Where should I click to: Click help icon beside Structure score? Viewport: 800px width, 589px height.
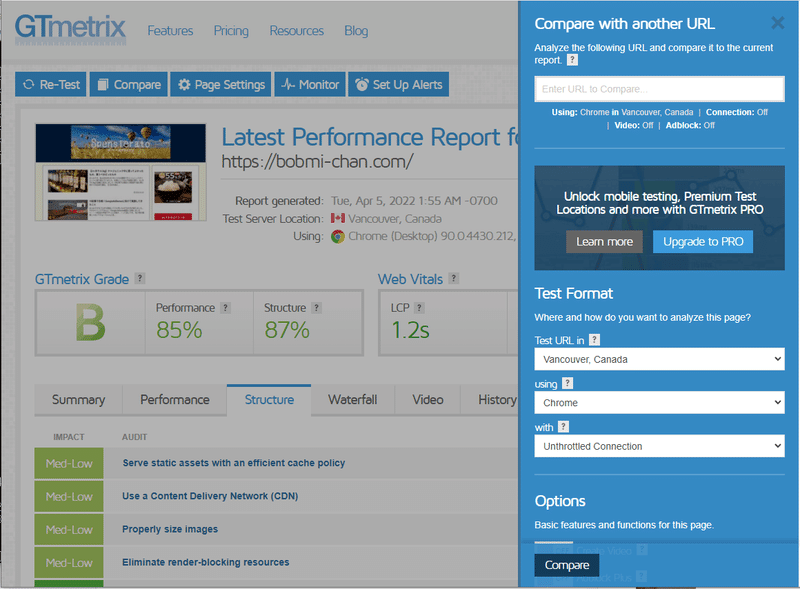(x=316, y=308)
